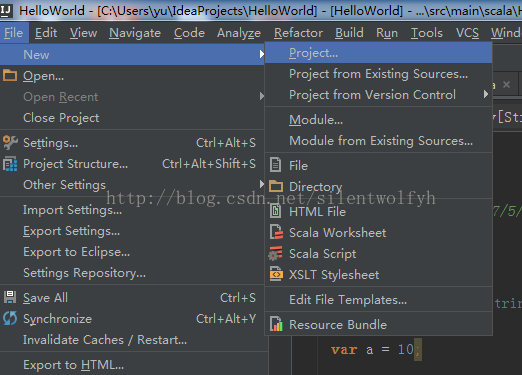Open the View menu

83,33
